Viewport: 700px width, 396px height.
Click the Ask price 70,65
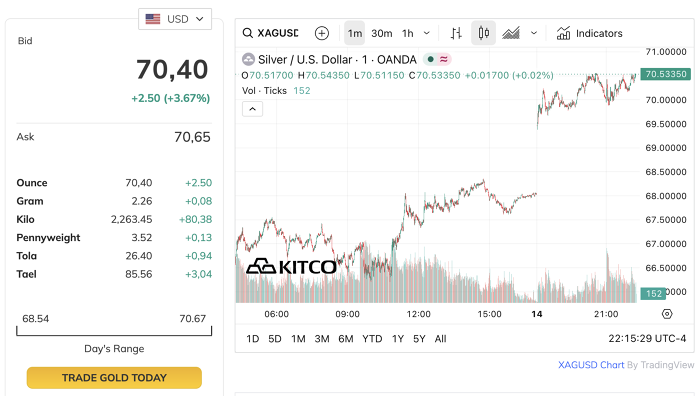(192, 137)
